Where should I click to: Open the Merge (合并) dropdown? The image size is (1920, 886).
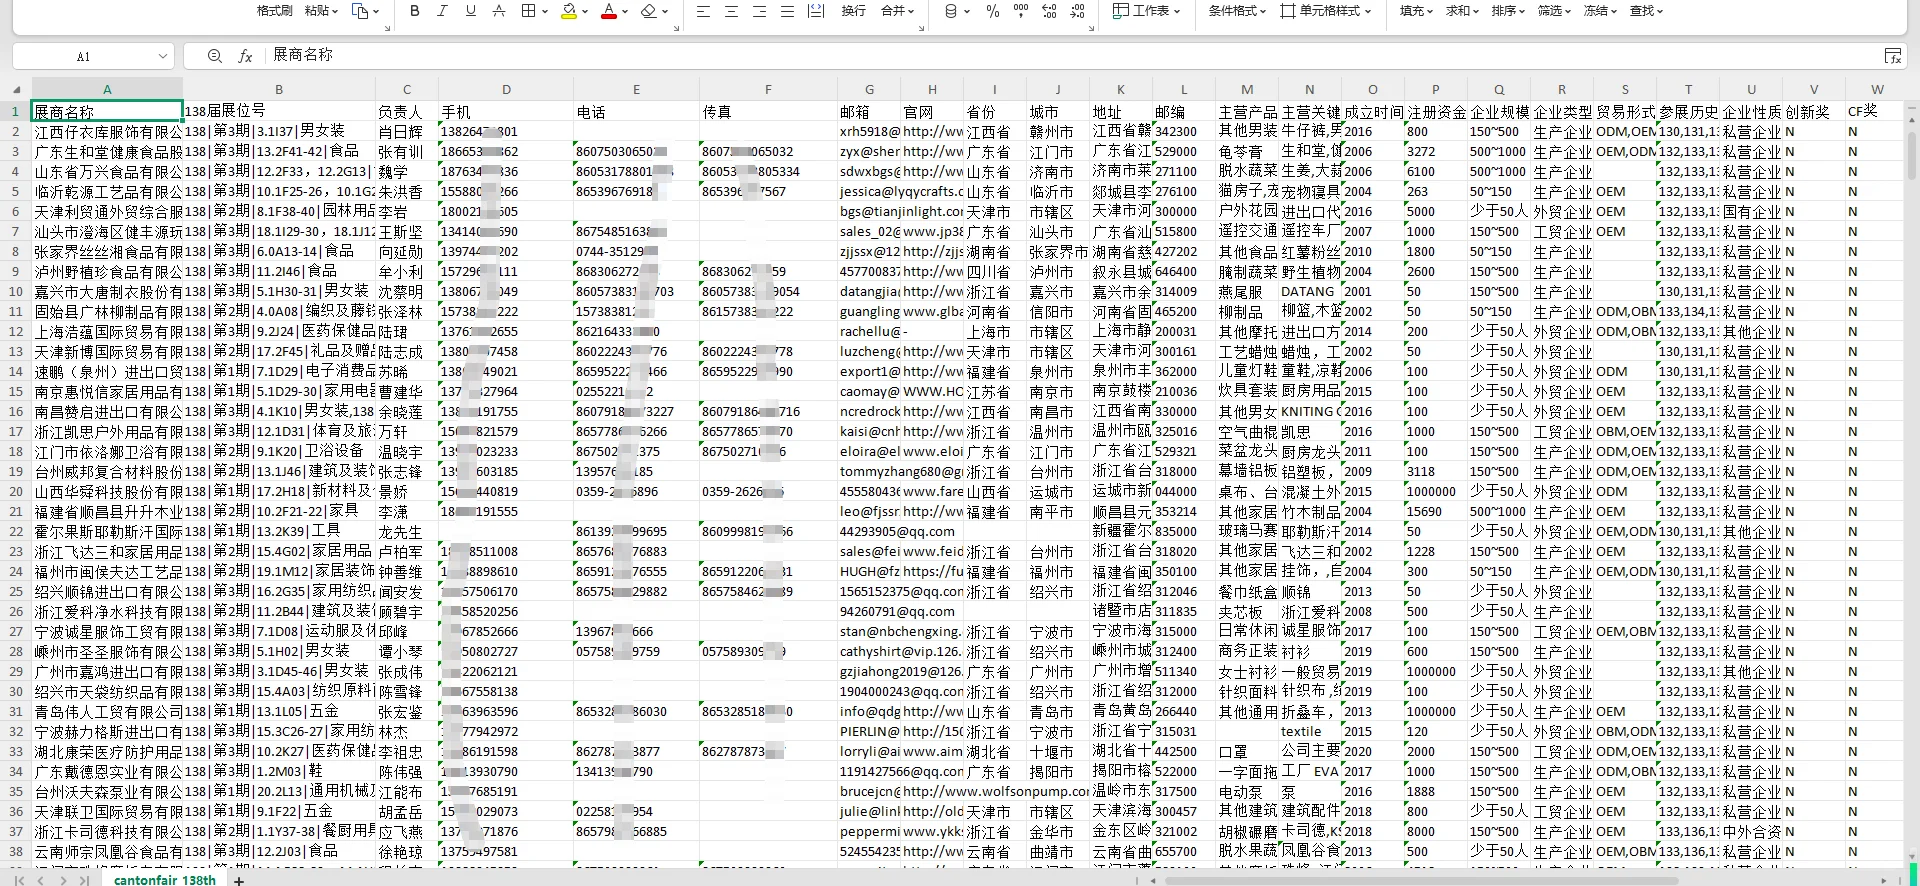click(x=897, y=11)
